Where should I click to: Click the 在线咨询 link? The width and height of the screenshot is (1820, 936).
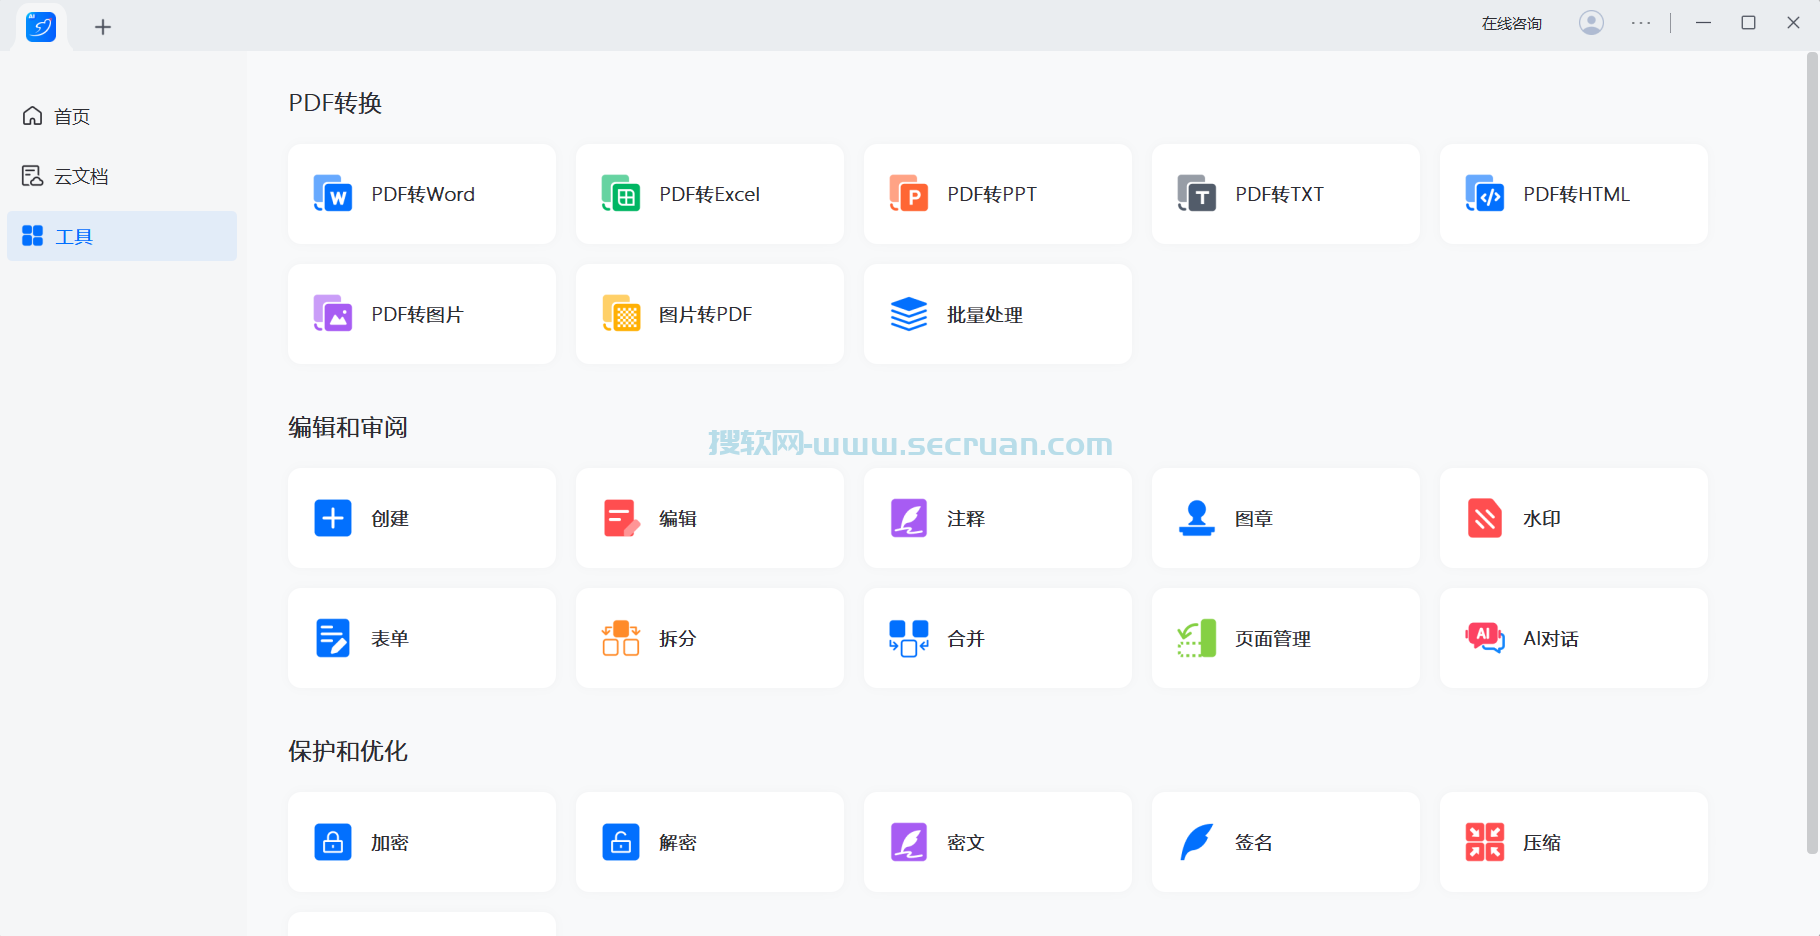[x=1511, y=23]
